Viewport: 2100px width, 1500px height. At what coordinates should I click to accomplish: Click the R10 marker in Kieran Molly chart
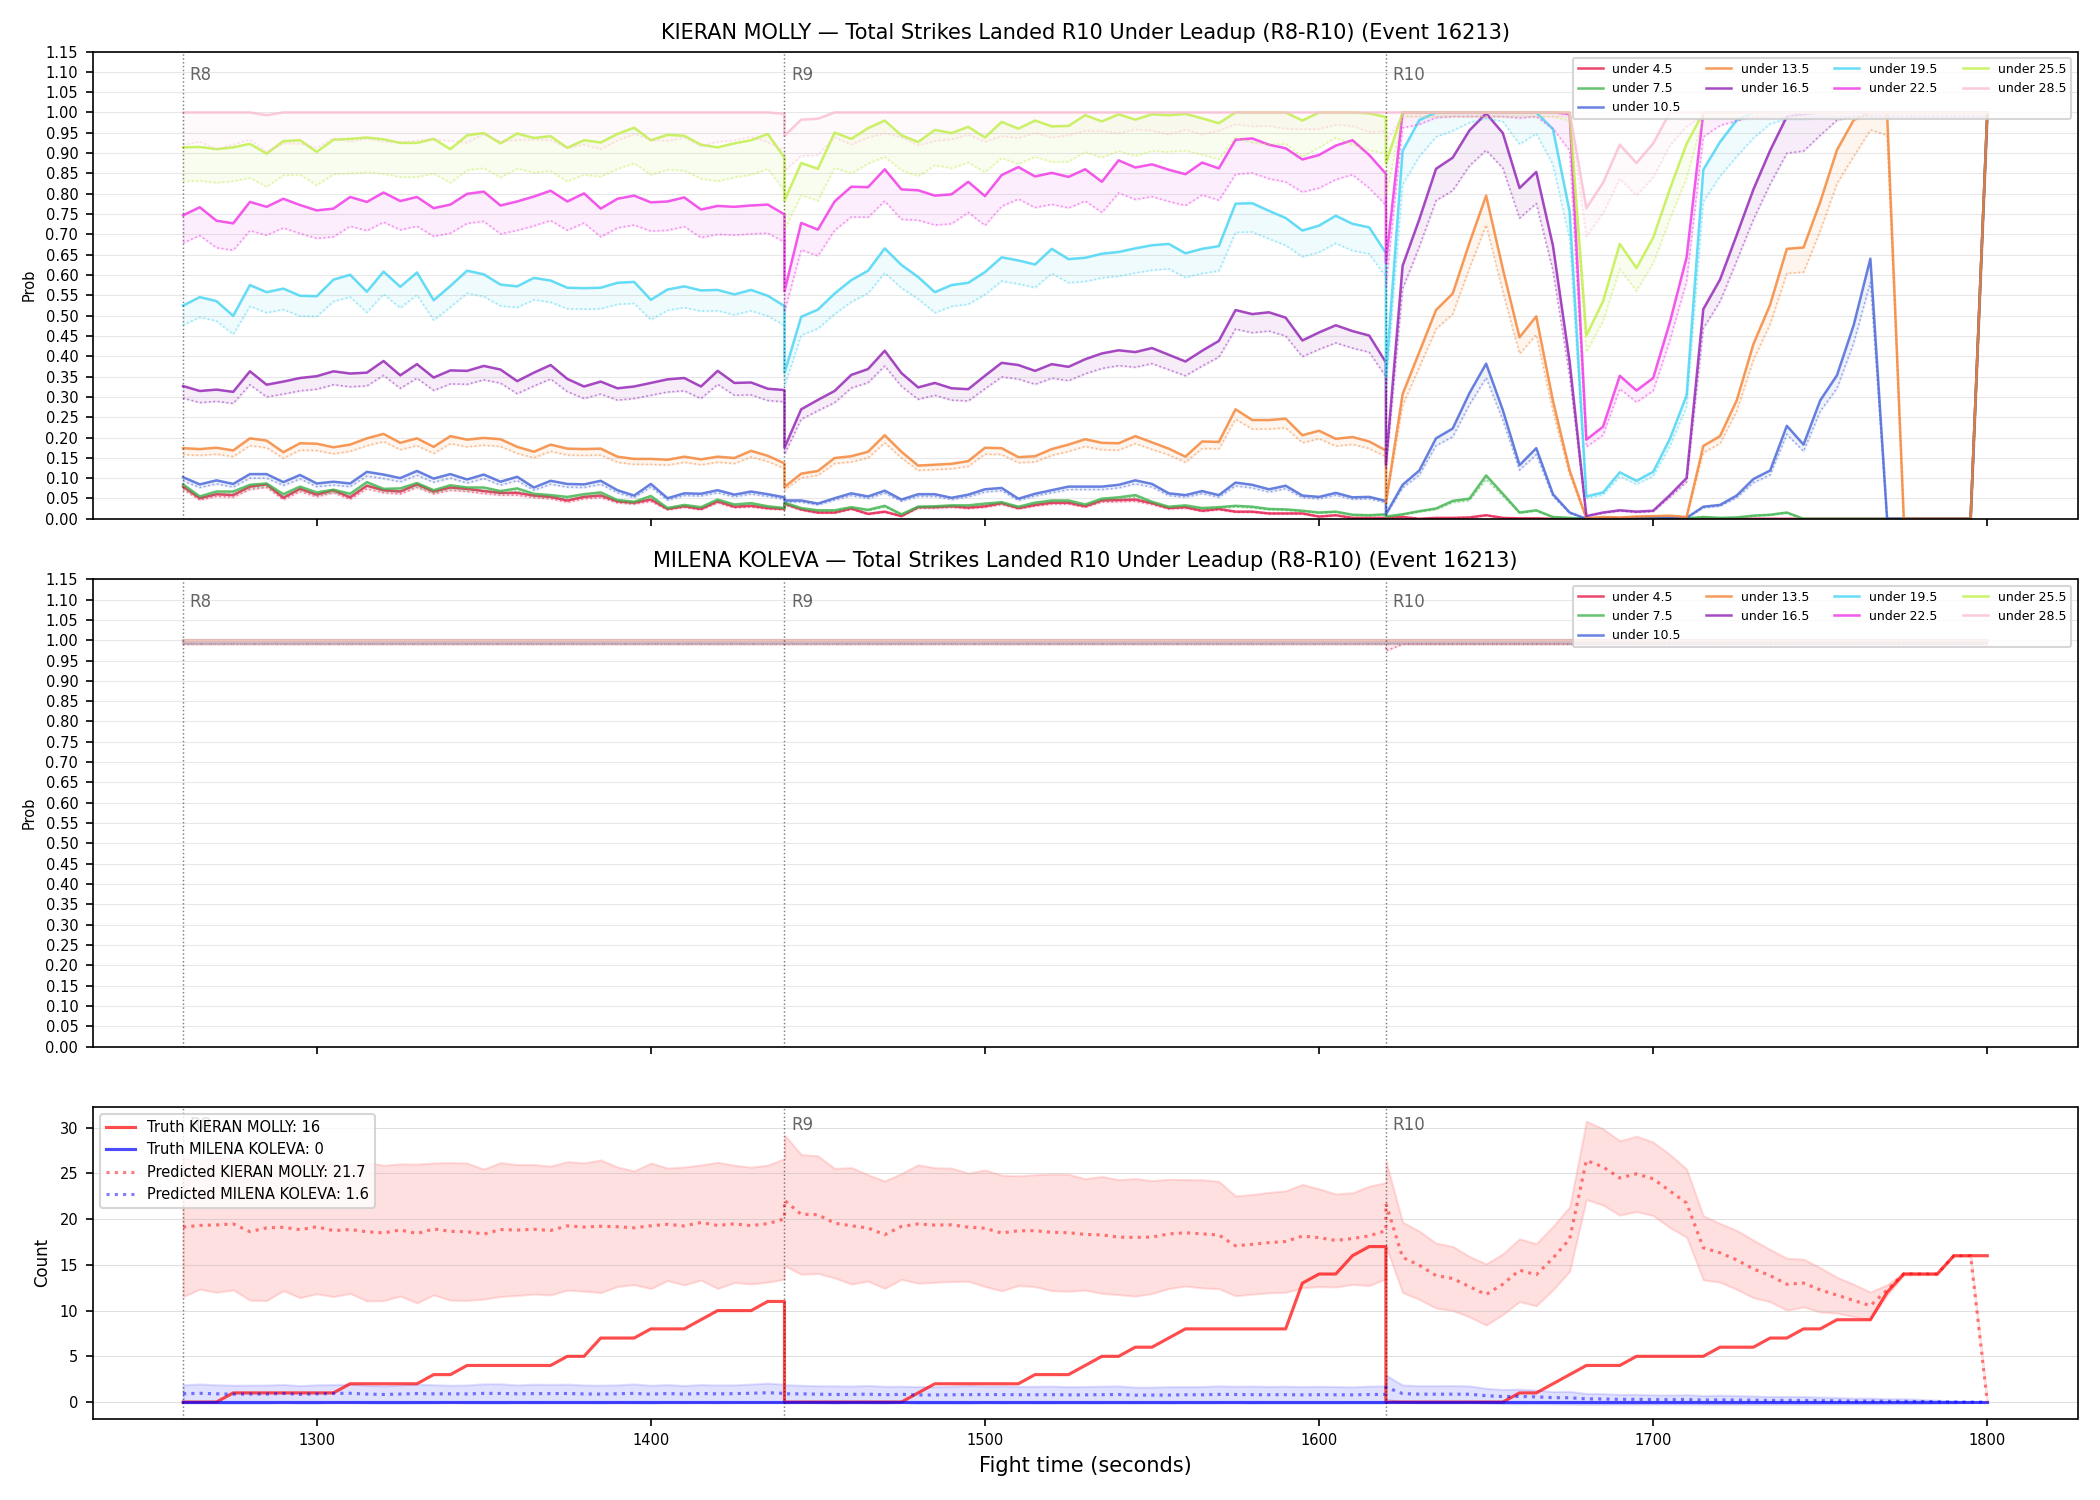pyautogui.click(x=1408, y=74)
